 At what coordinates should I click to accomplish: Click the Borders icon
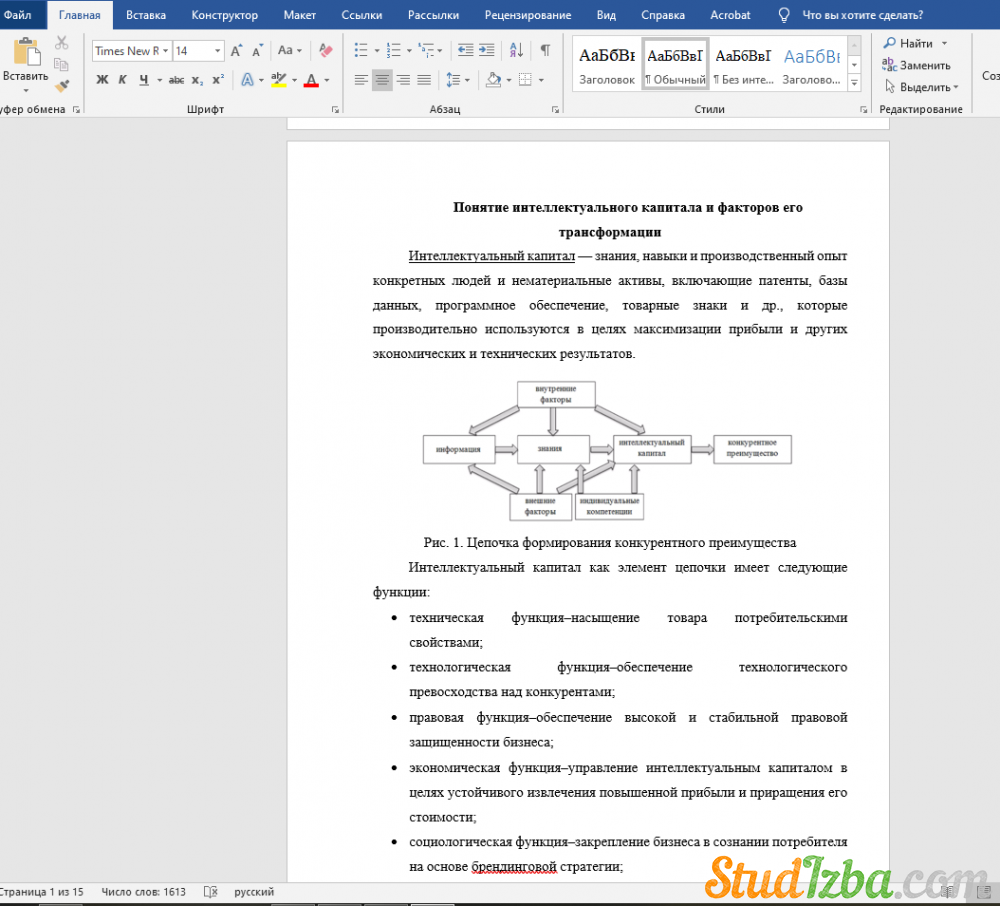point(526,80)
